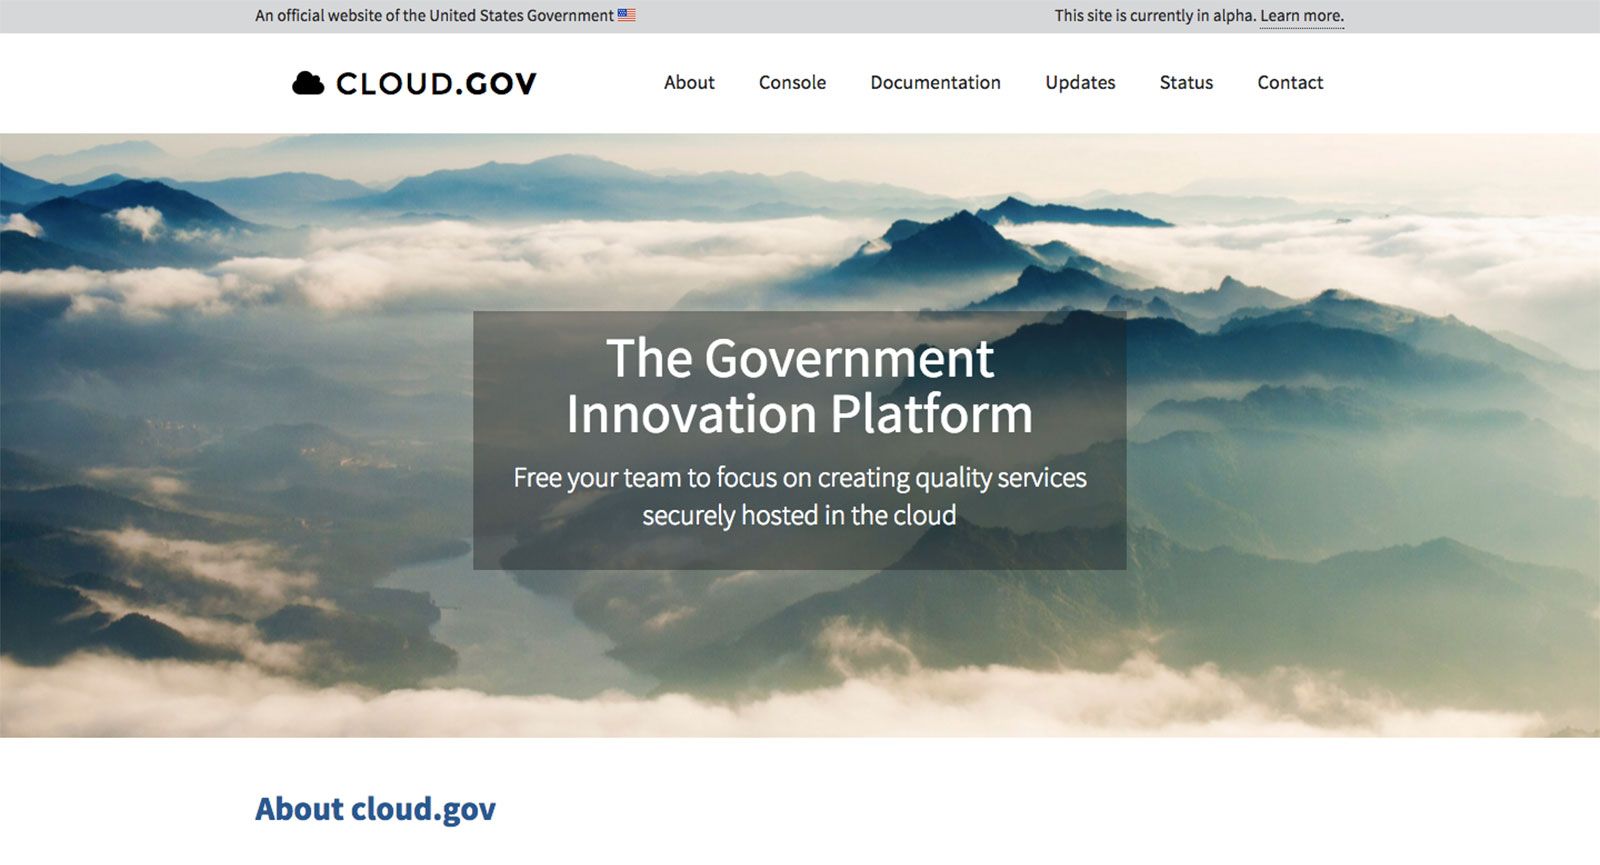
Task: Open the Documentation page
Action: [x=935, y=83]
